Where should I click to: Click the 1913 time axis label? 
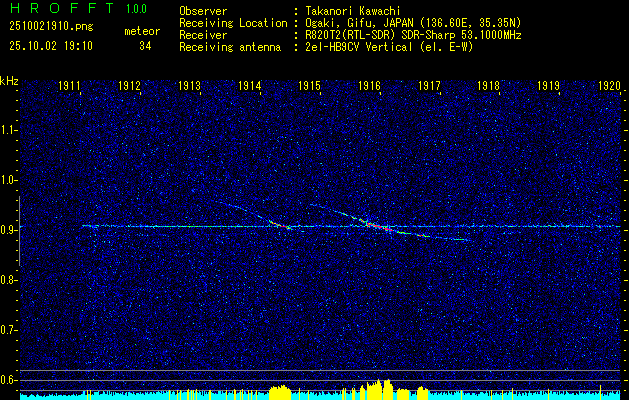[x=189, y=85]
